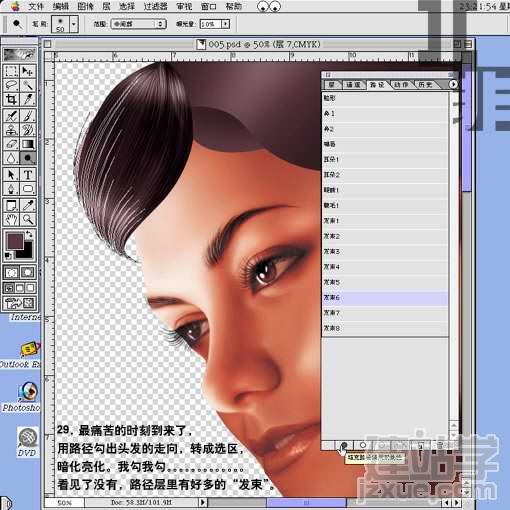Select the Clone Stamp tool

point(11,130)
